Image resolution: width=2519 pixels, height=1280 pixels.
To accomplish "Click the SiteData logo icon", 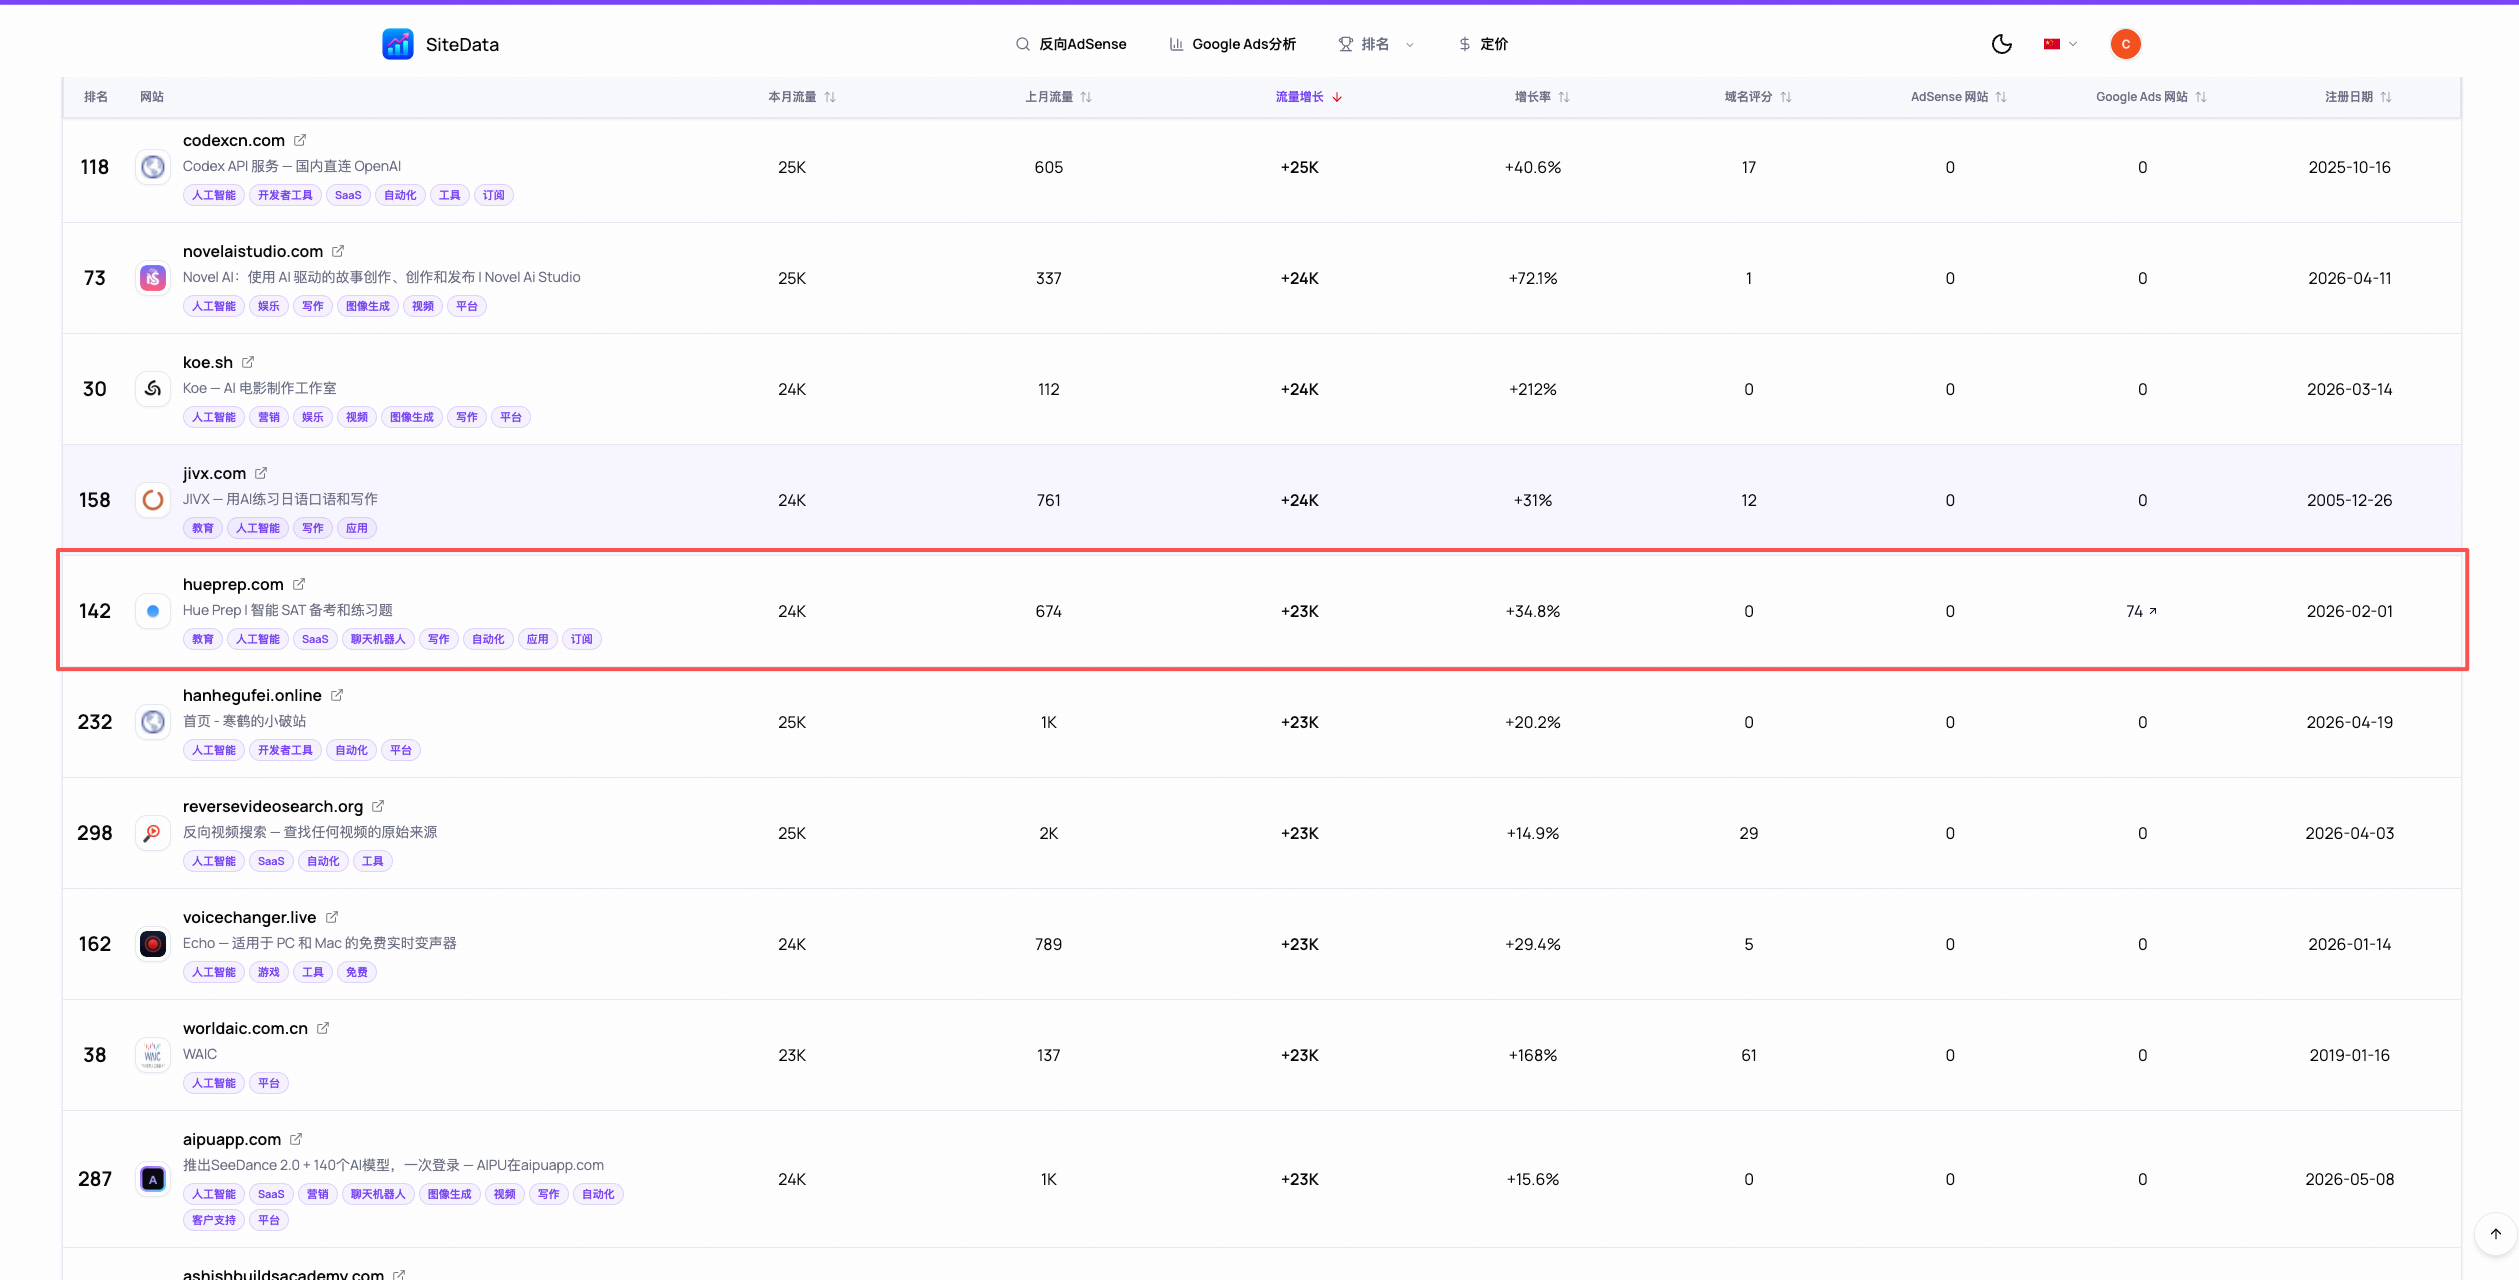I will click(398, 44).
